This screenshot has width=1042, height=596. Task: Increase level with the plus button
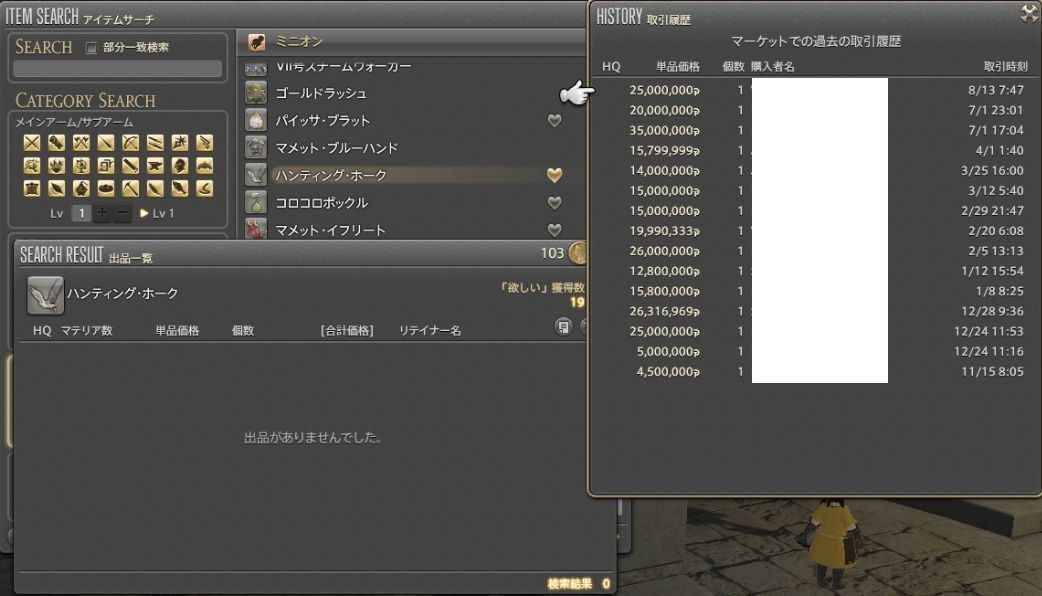click(x=102, y=213)
